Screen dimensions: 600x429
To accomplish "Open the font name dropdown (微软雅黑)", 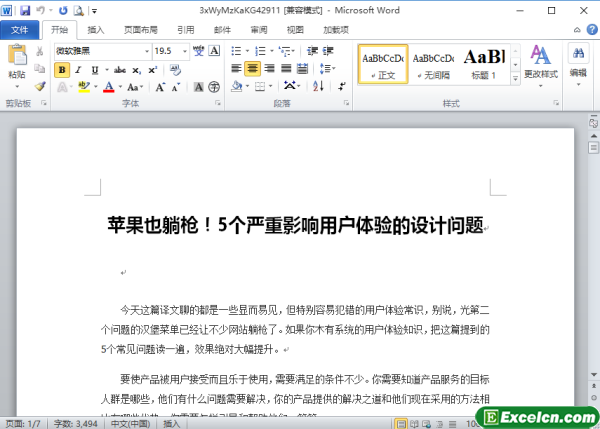I will 145,50.
